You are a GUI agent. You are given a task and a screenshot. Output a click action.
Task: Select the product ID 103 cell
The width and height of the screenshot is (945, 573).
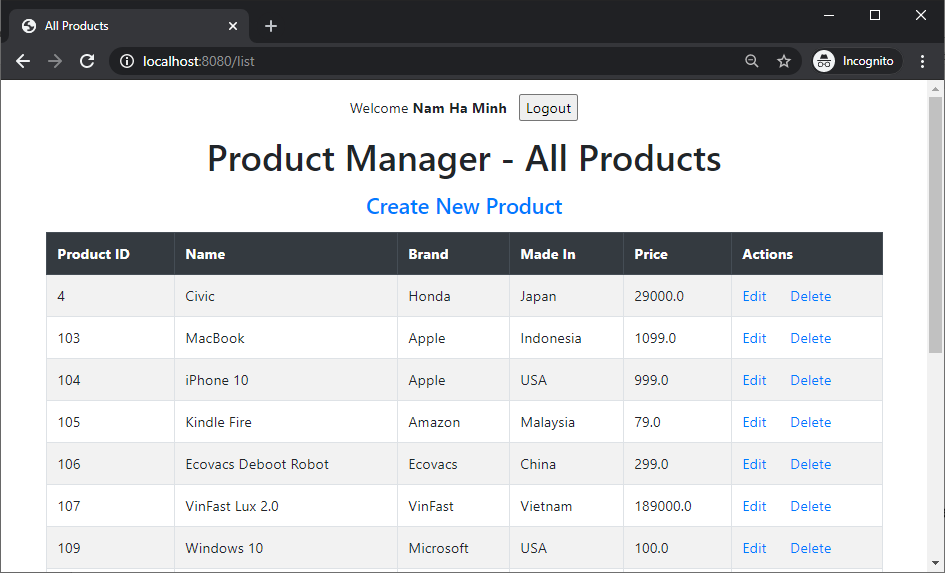tap(110, 338)
